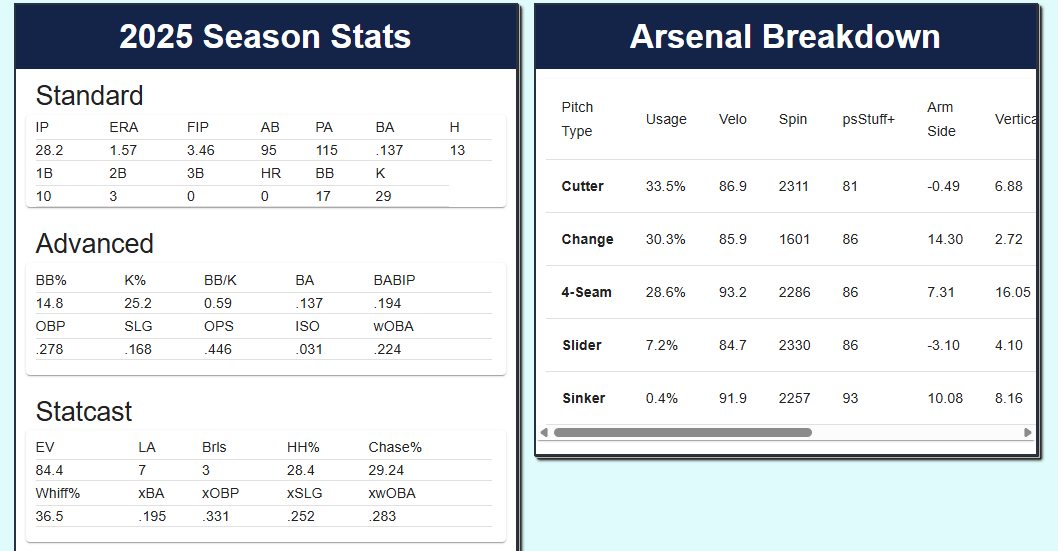
Task: Click the Velo column header
Action: (733, 119)
